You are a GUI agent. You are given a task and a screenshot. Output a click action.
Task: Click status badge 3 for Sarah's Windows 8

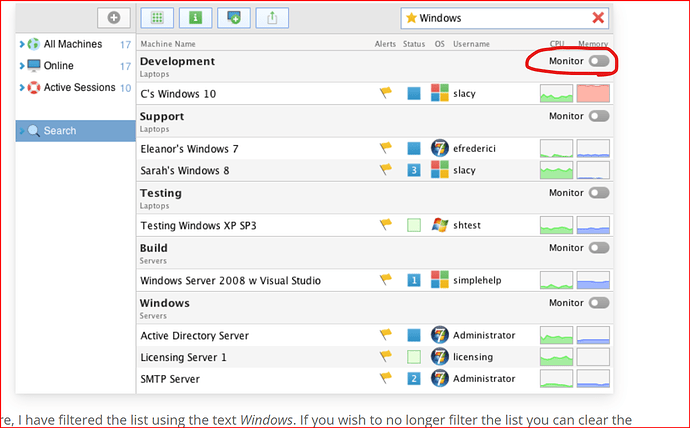click(x=414, y=170)
